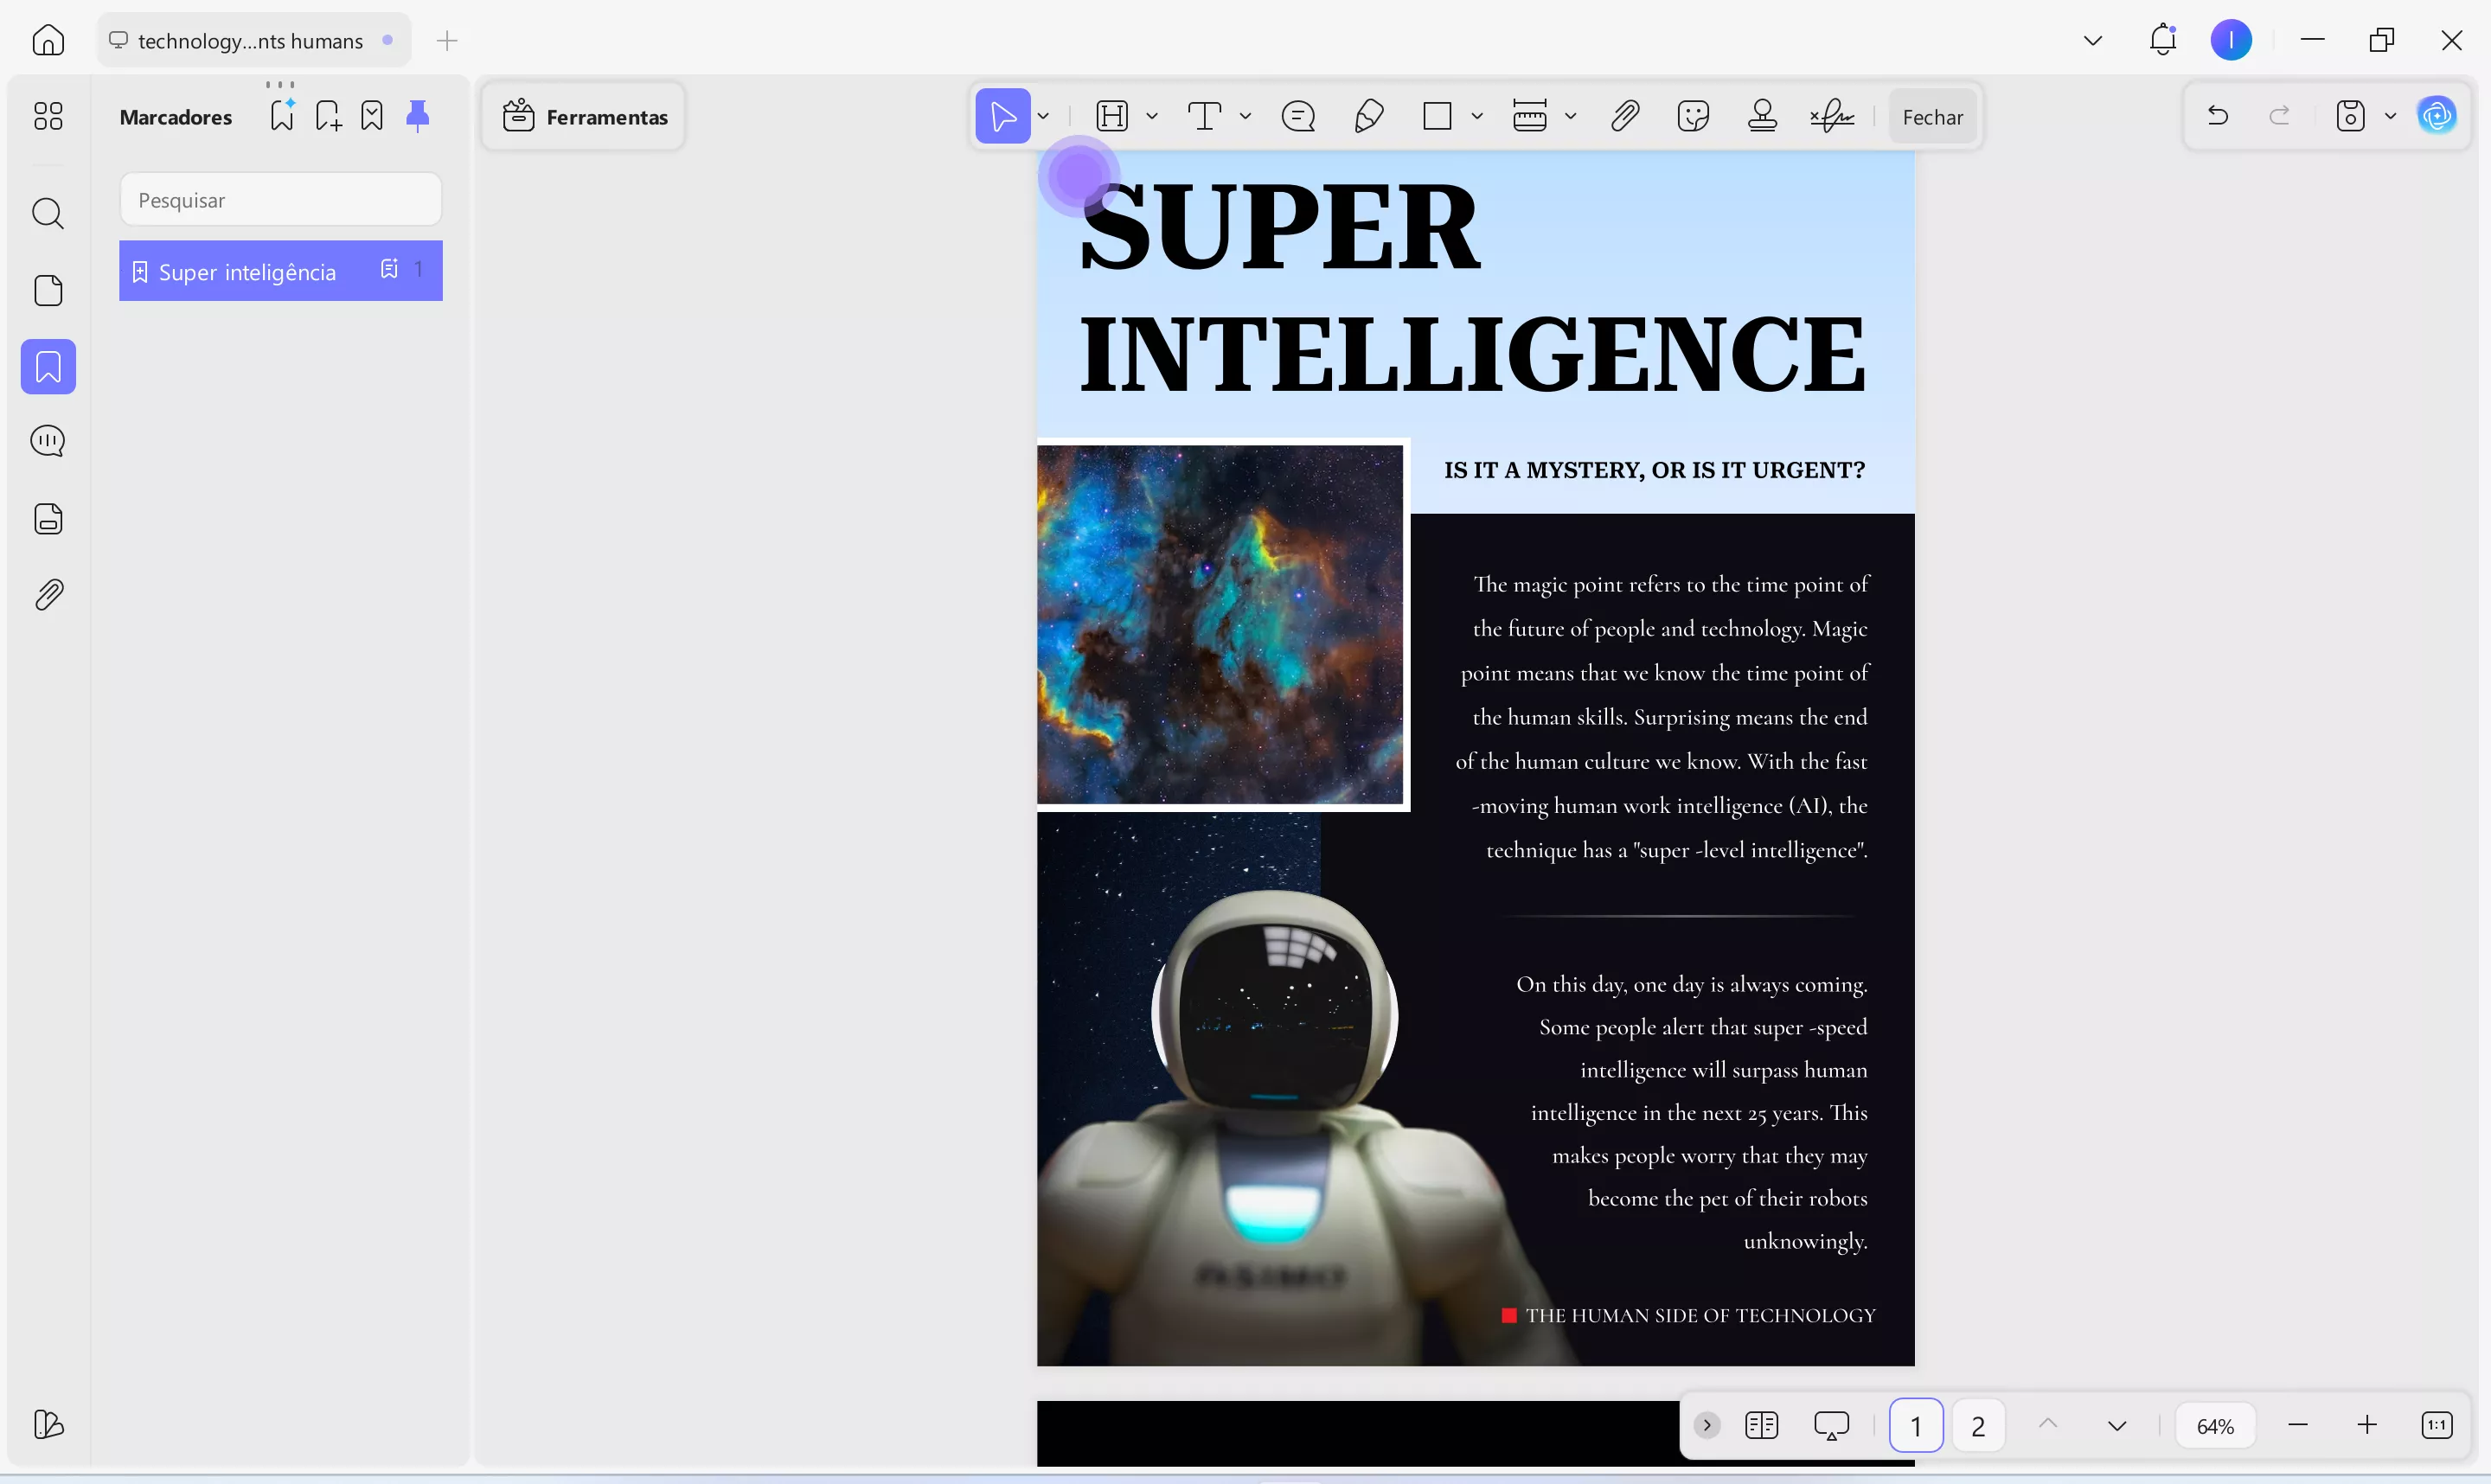Add a comment note tool
Viewport: 2491px width, 1484px height.
click(1298, 117)
